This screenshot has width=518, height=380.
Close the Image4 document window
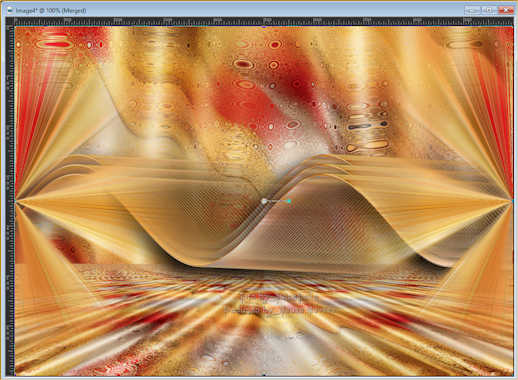click(x=506, y=11)
